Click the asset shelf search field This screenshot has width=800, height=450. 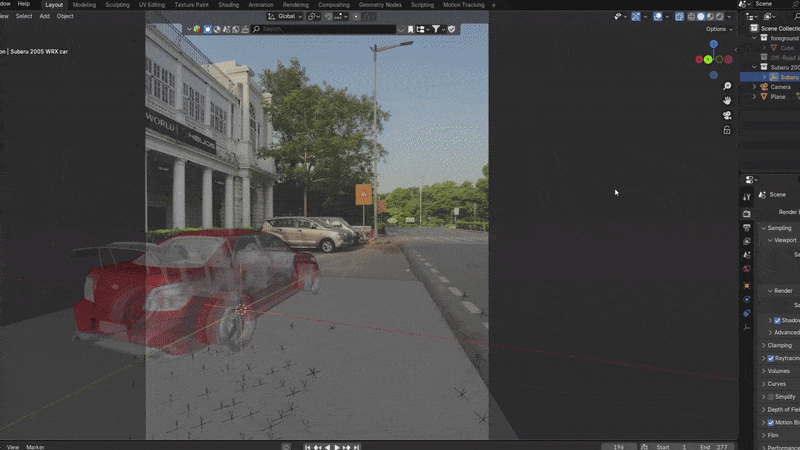323,29
